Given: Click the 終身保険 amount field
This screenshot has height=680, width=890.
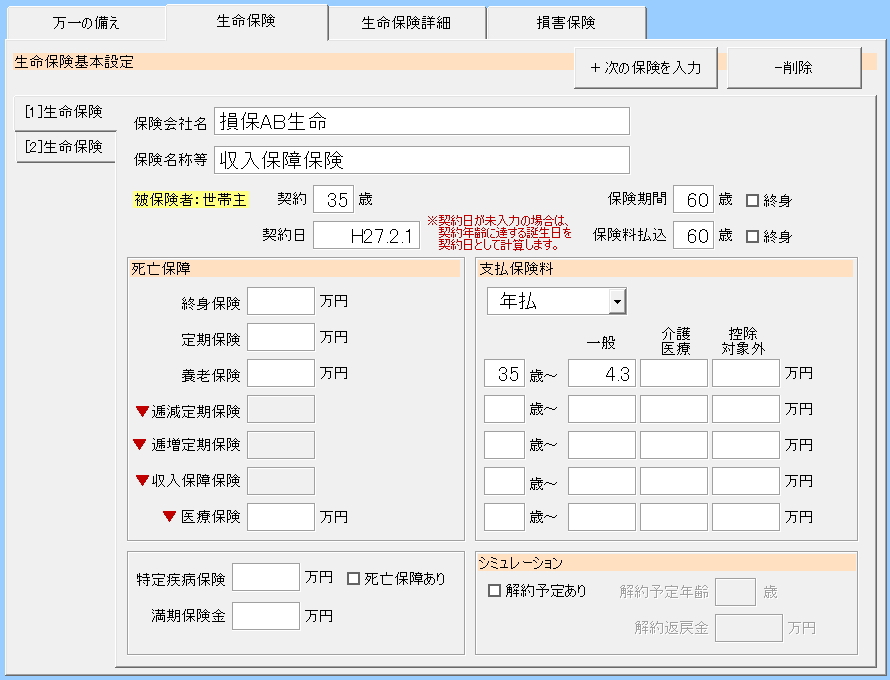Looking at the screenshot, I should [281, 301].
